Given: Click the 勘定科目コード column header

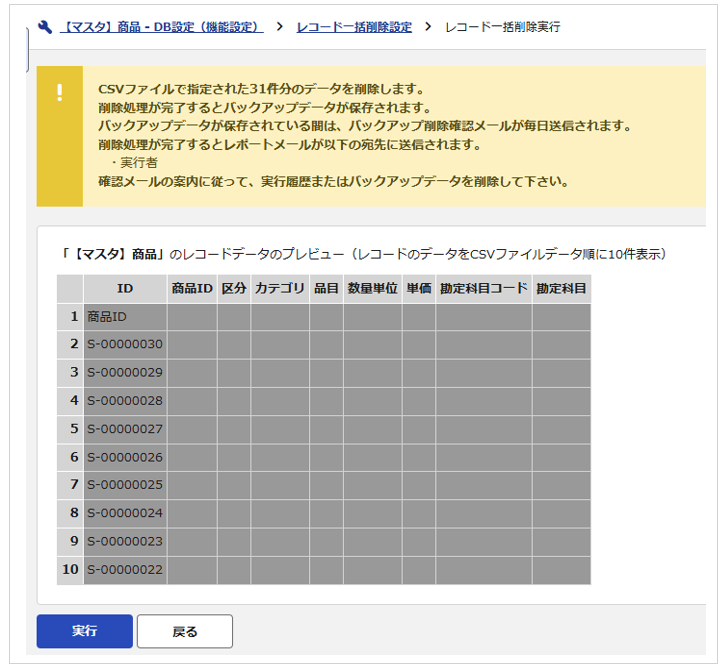Looking at the screenshot, I should pyautogui.click(x=484, y=289).
